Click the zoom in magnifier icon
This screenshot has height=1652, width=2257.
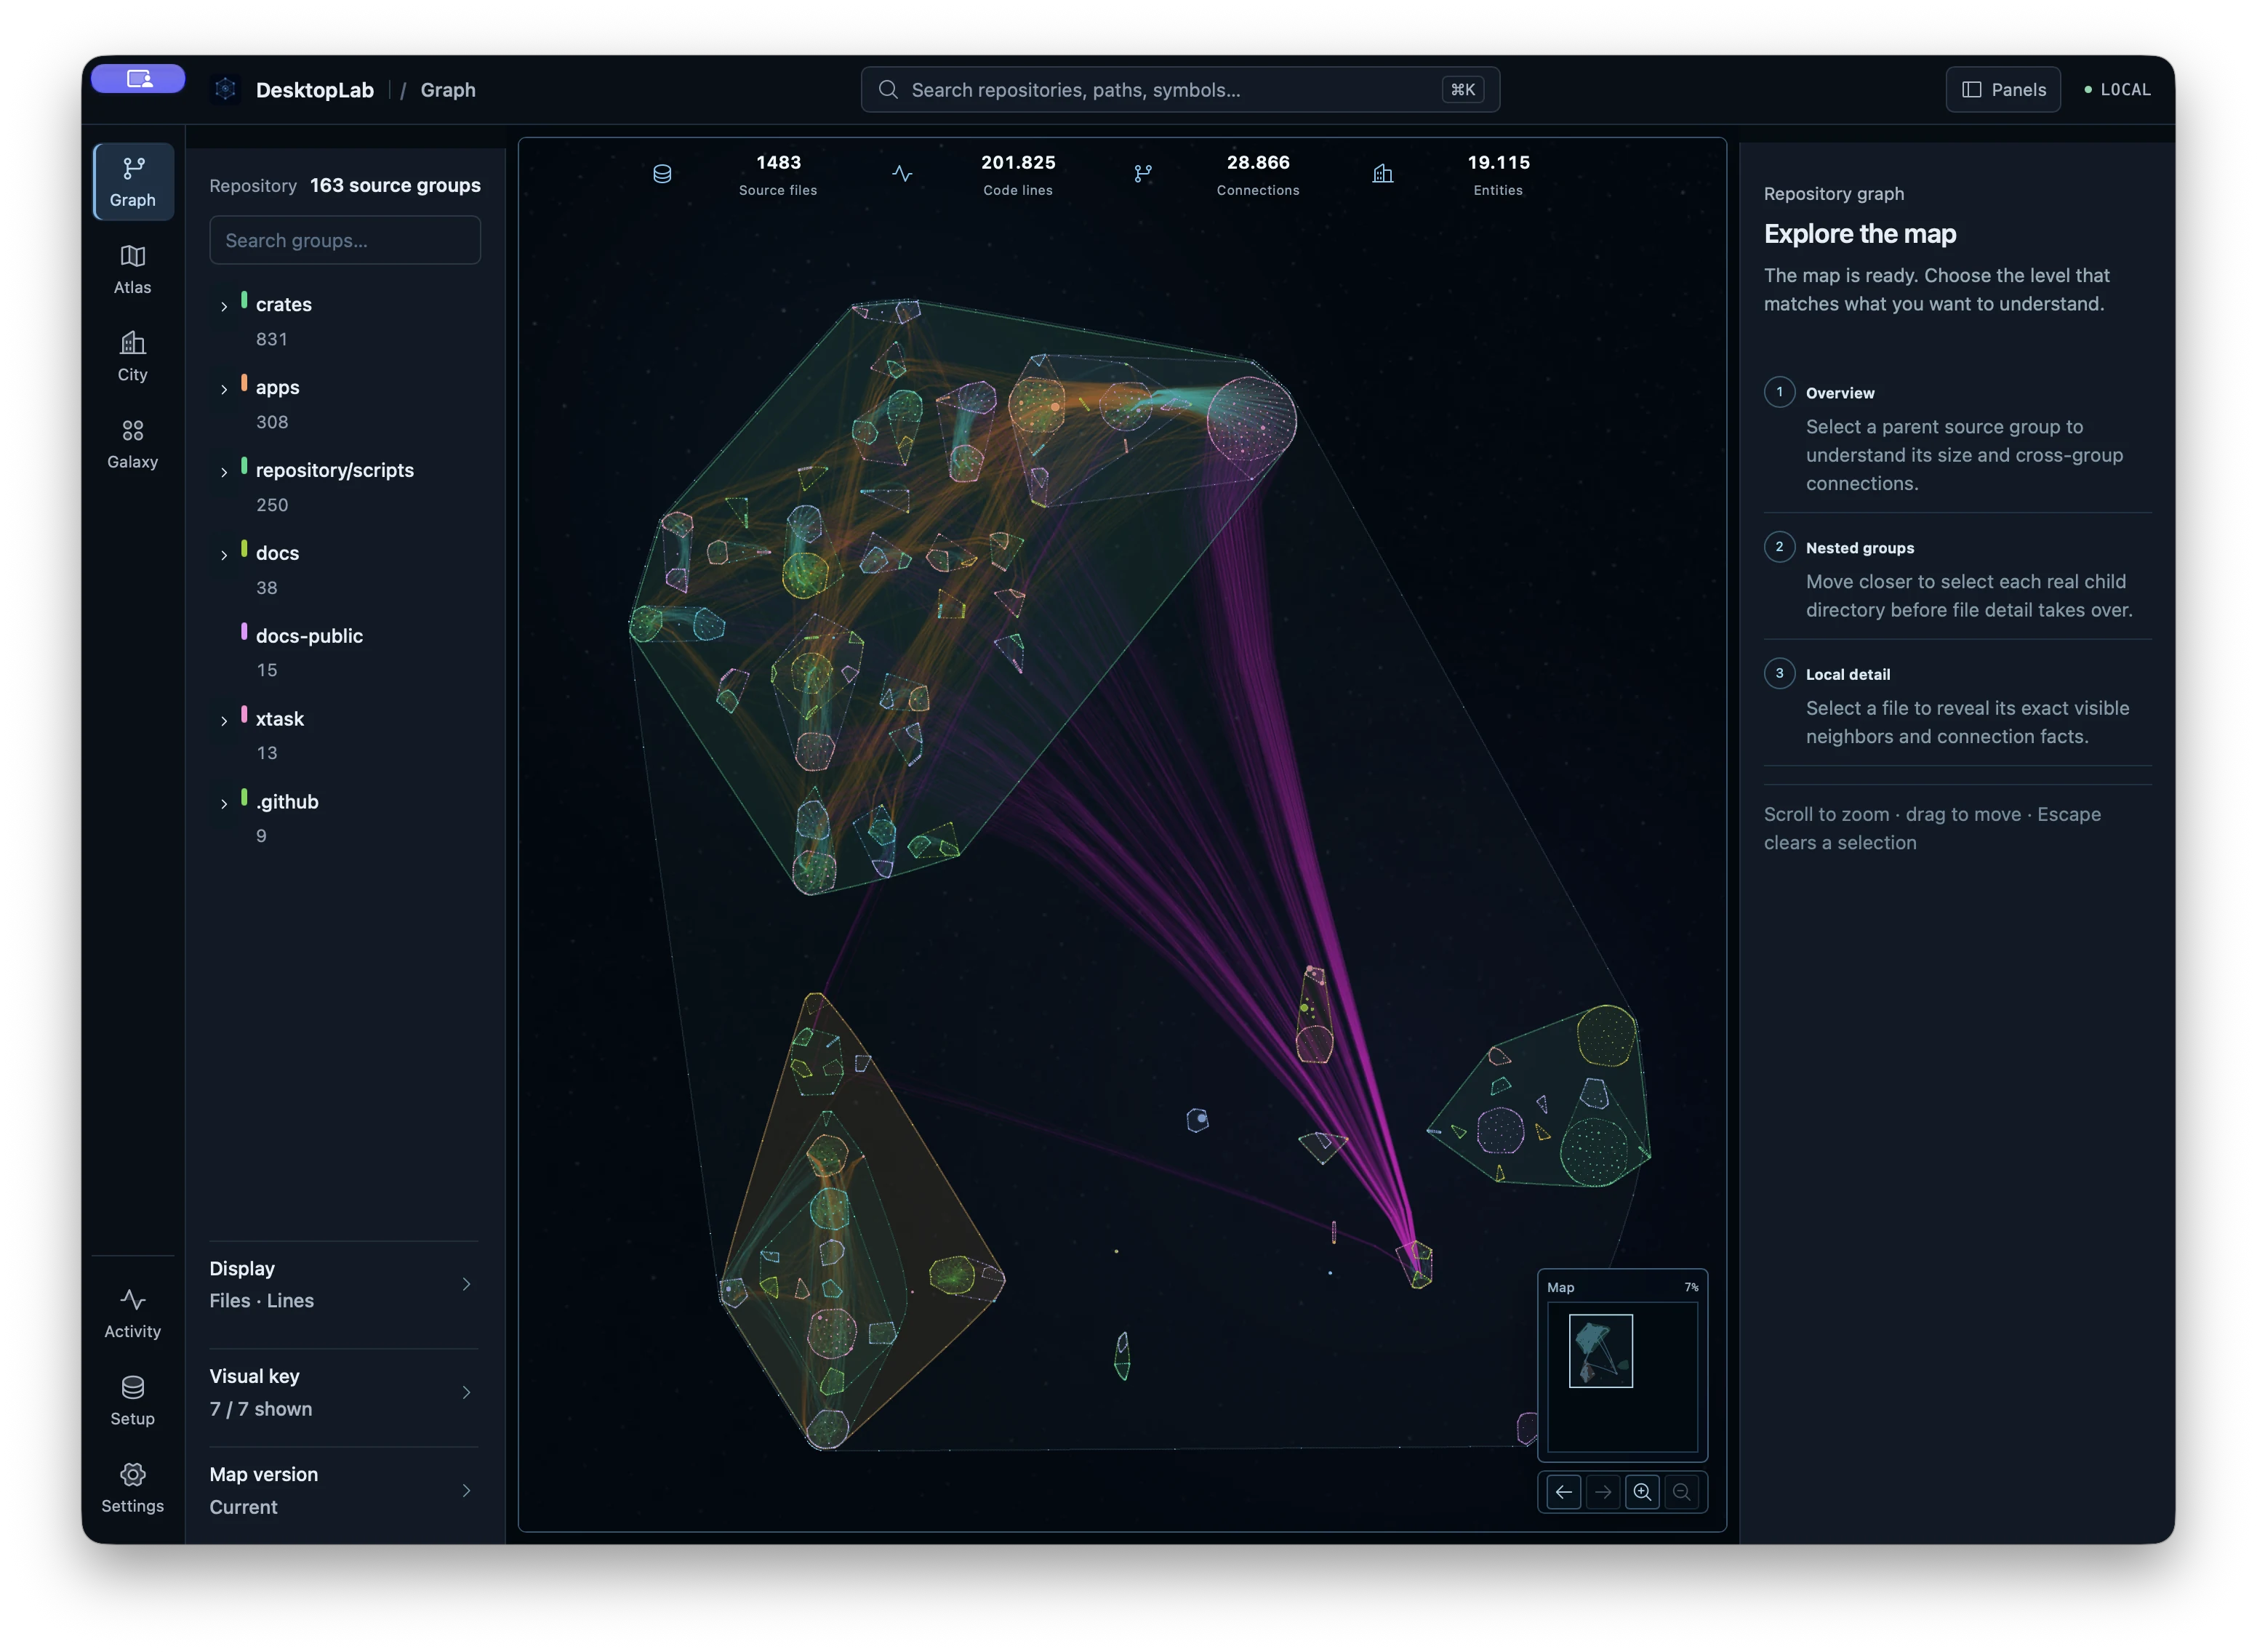click(1642, 1492)
